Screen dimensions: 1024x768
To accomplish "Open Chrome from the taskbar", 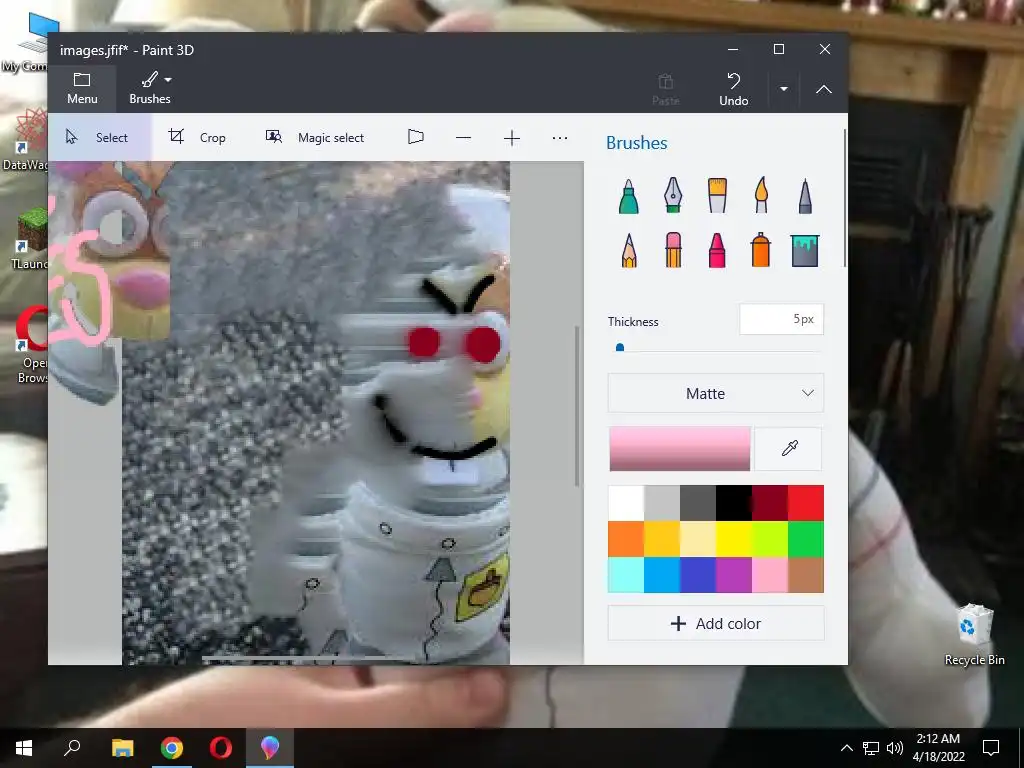I will coord(172,748).
